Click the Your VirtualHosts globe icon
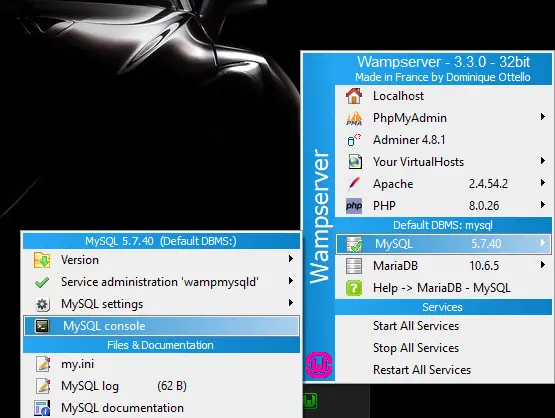The height and width of the screenshot is (418, 555). (x=355, y=162)
